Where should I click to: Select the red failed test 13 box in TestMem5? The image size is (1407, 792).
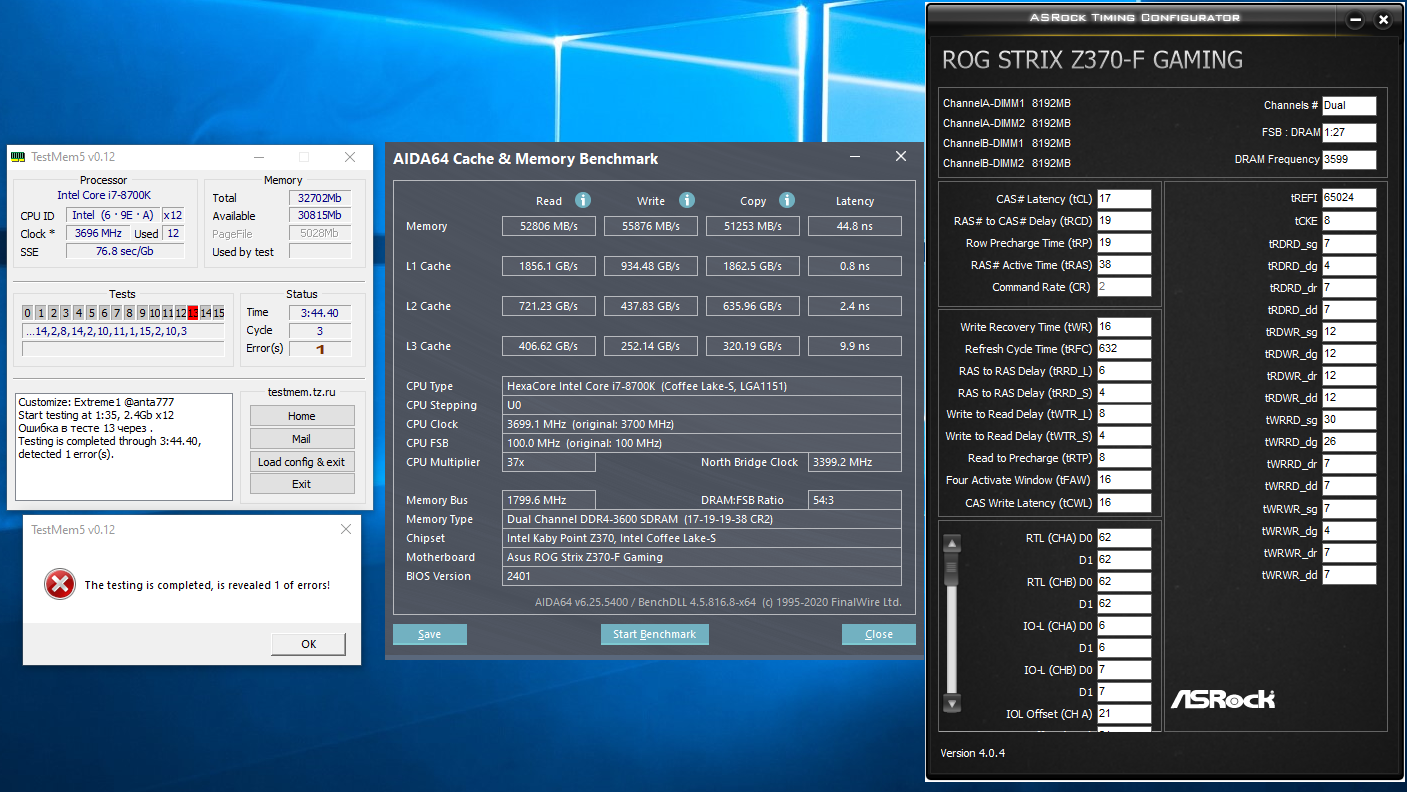pos(193,313)
